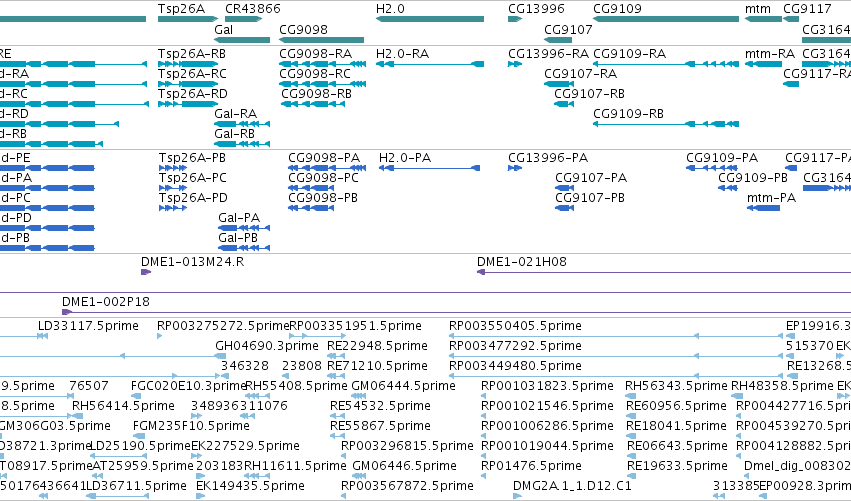Screen dimensions: 851x501
Task: Select the CR43866 gene label
Action: coord(252,9)
